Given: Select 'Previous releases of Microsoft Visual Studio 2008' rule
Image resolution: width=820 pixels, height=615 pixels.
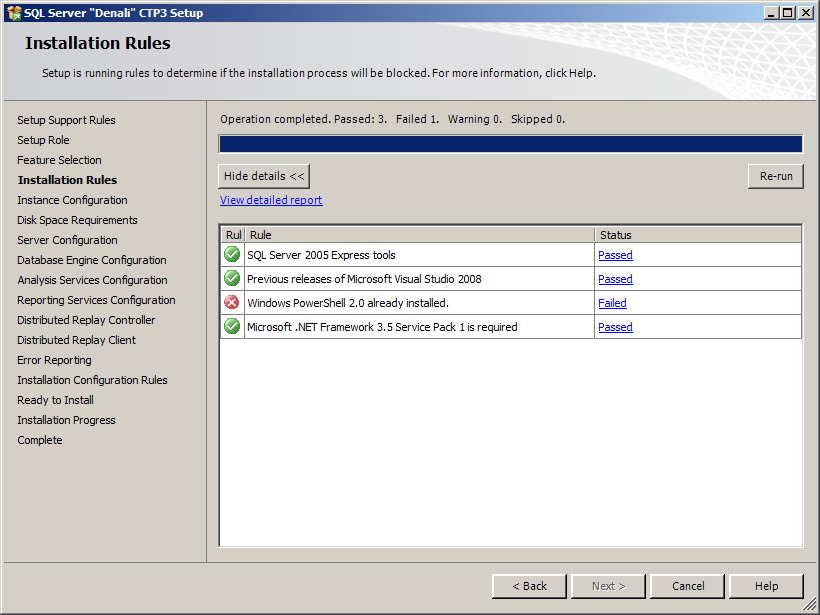Looking at the screenshot, I should pos(364,279).
